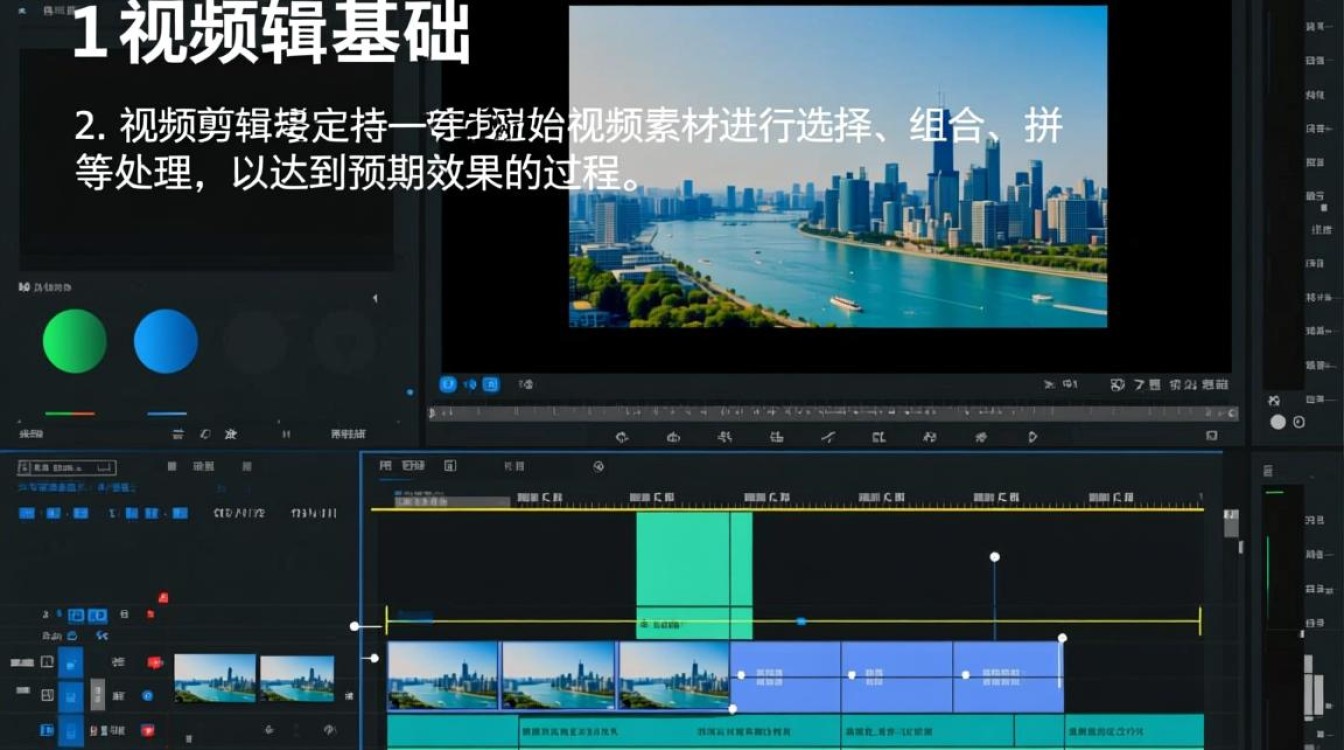The height and width of the screenshot is (750, 1344).
Task: Select the first blue clip segment after the skyline clips
Action: tap(786, 675)
